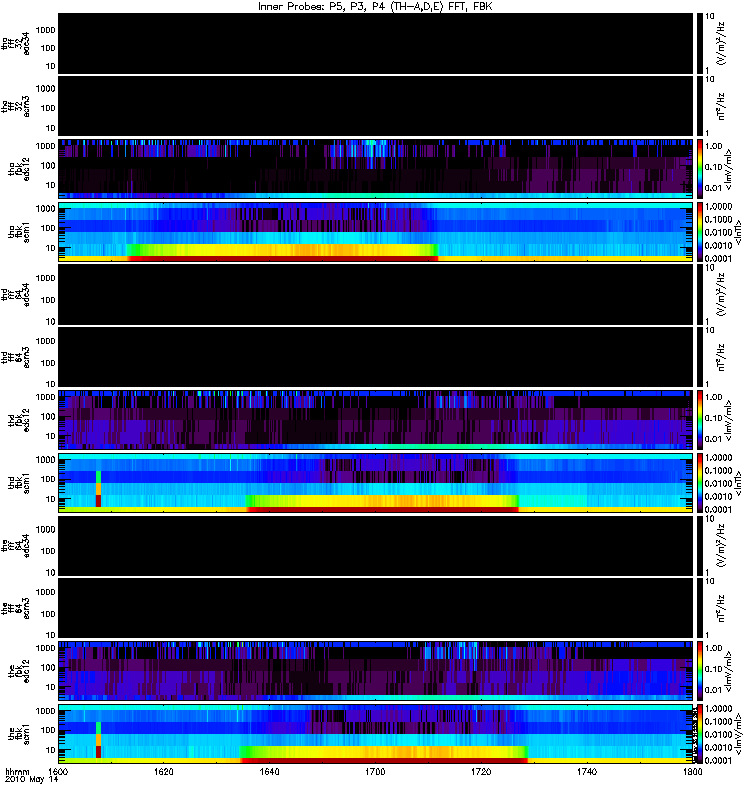Click the 1620 time axis tick label

tap(163, 772)
